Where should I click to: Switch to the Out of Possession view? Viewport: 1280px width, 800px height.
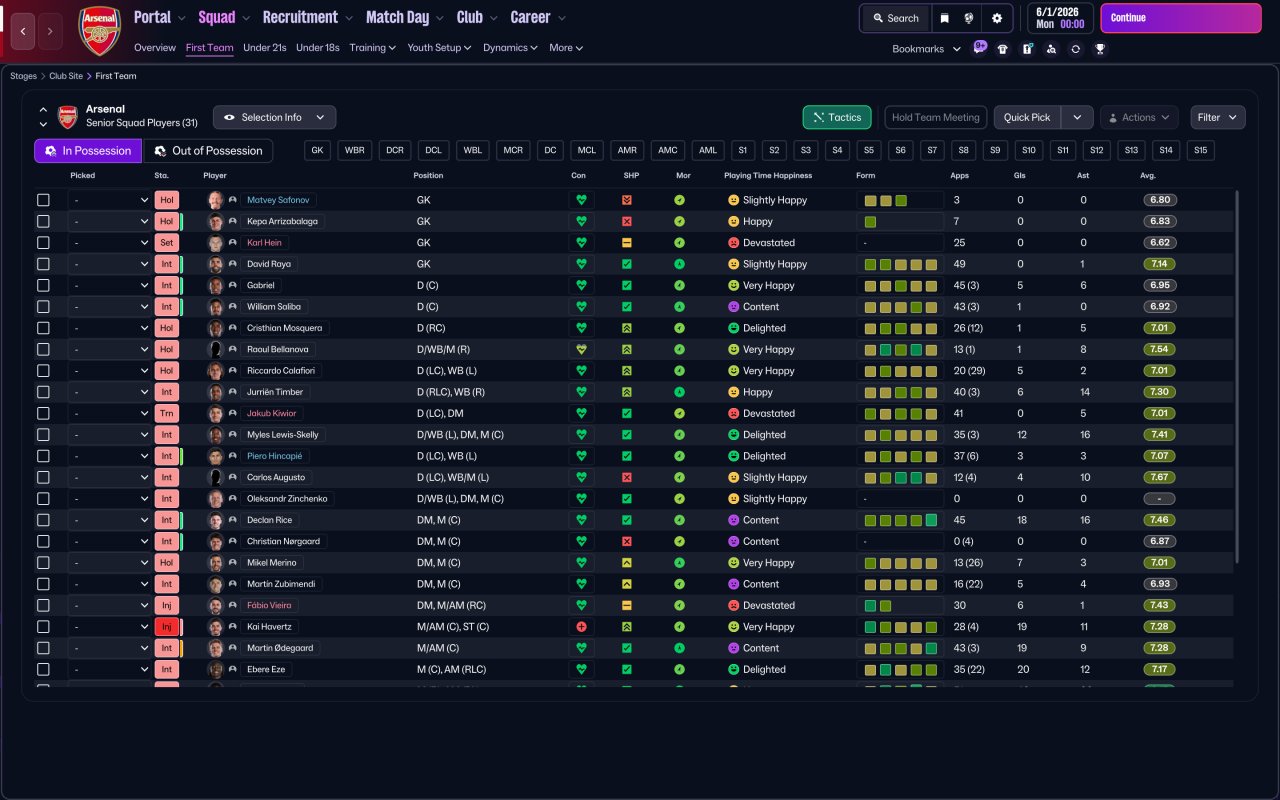tap(208, 151)
